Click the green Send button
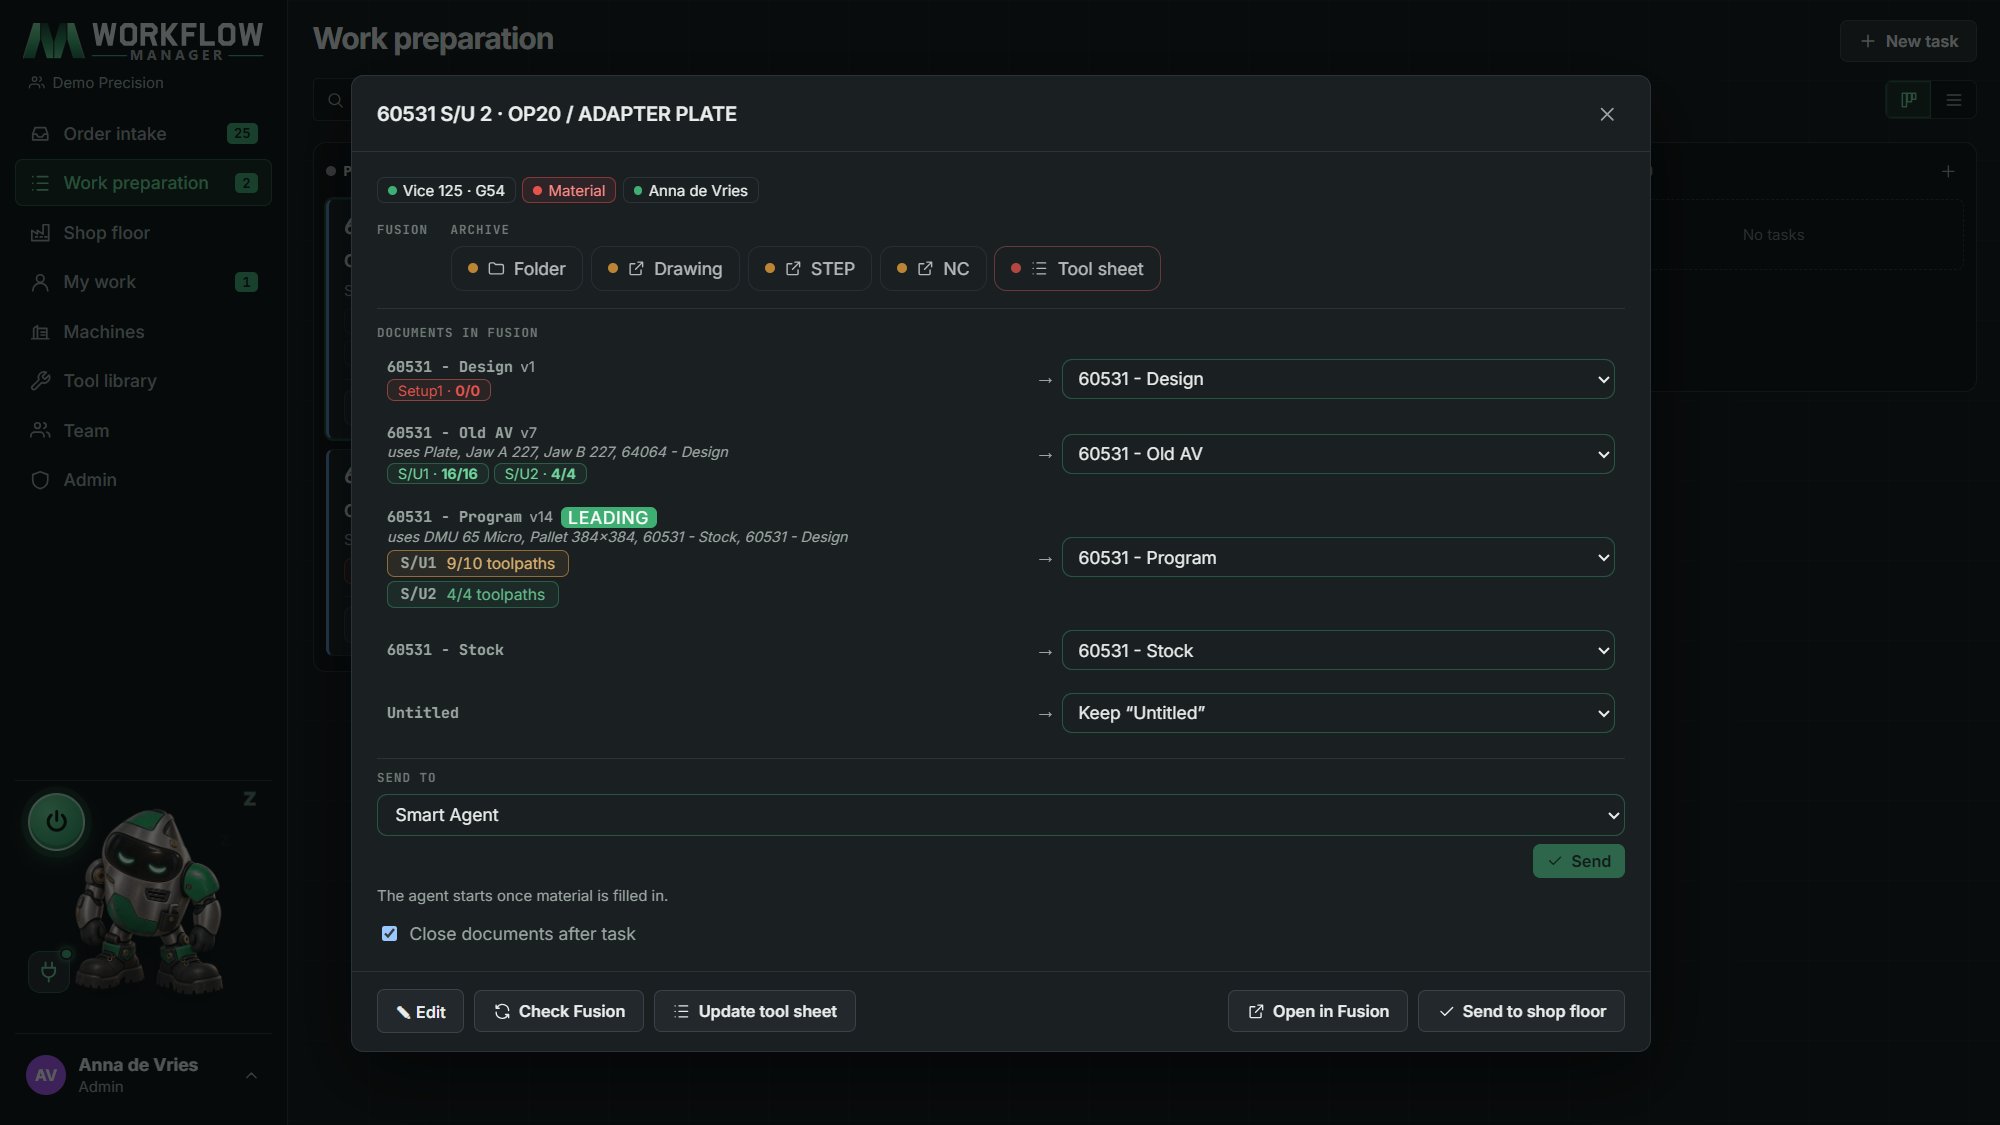Image resolution: width=2000 pixels, height=1125 pixels. tap(1578, 861)
